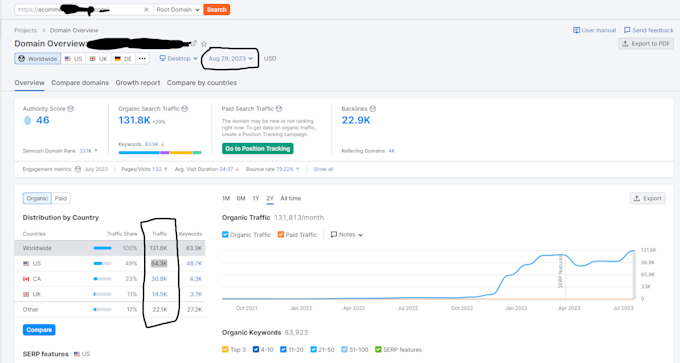
Task: Open the Notes dropdown
Action: [347, 235]
